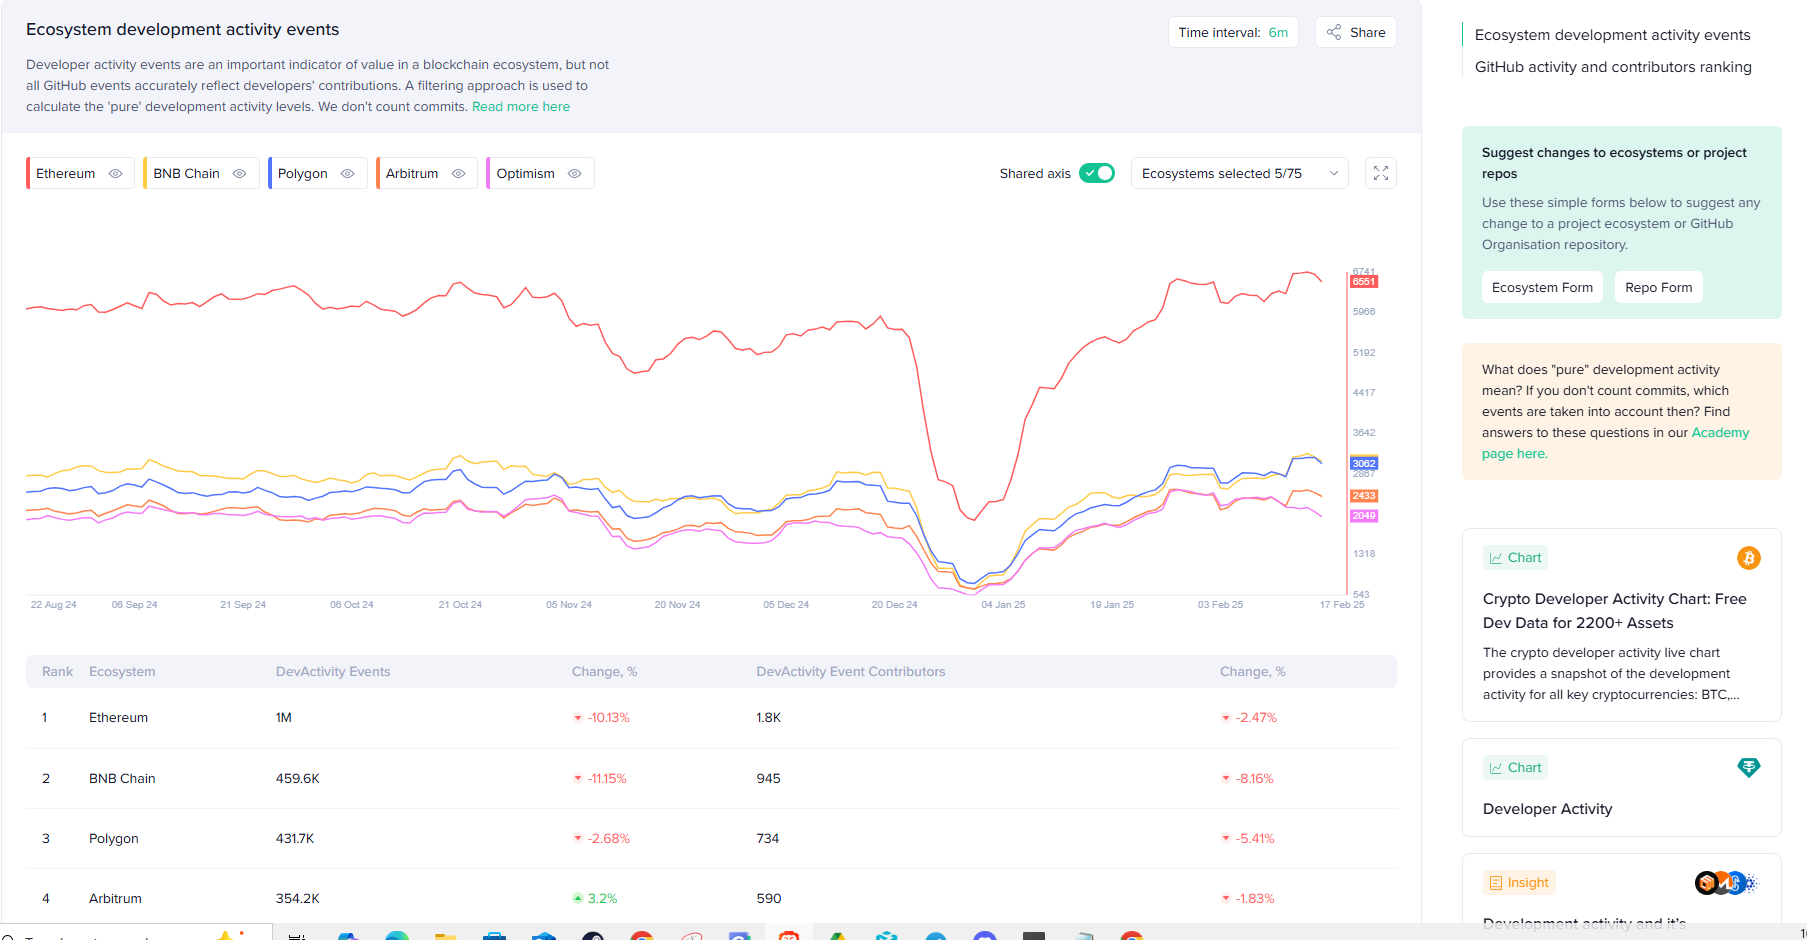Click Ethereum's -10.13% change value
Screen dimensions: 1807x940
[608, 718]
